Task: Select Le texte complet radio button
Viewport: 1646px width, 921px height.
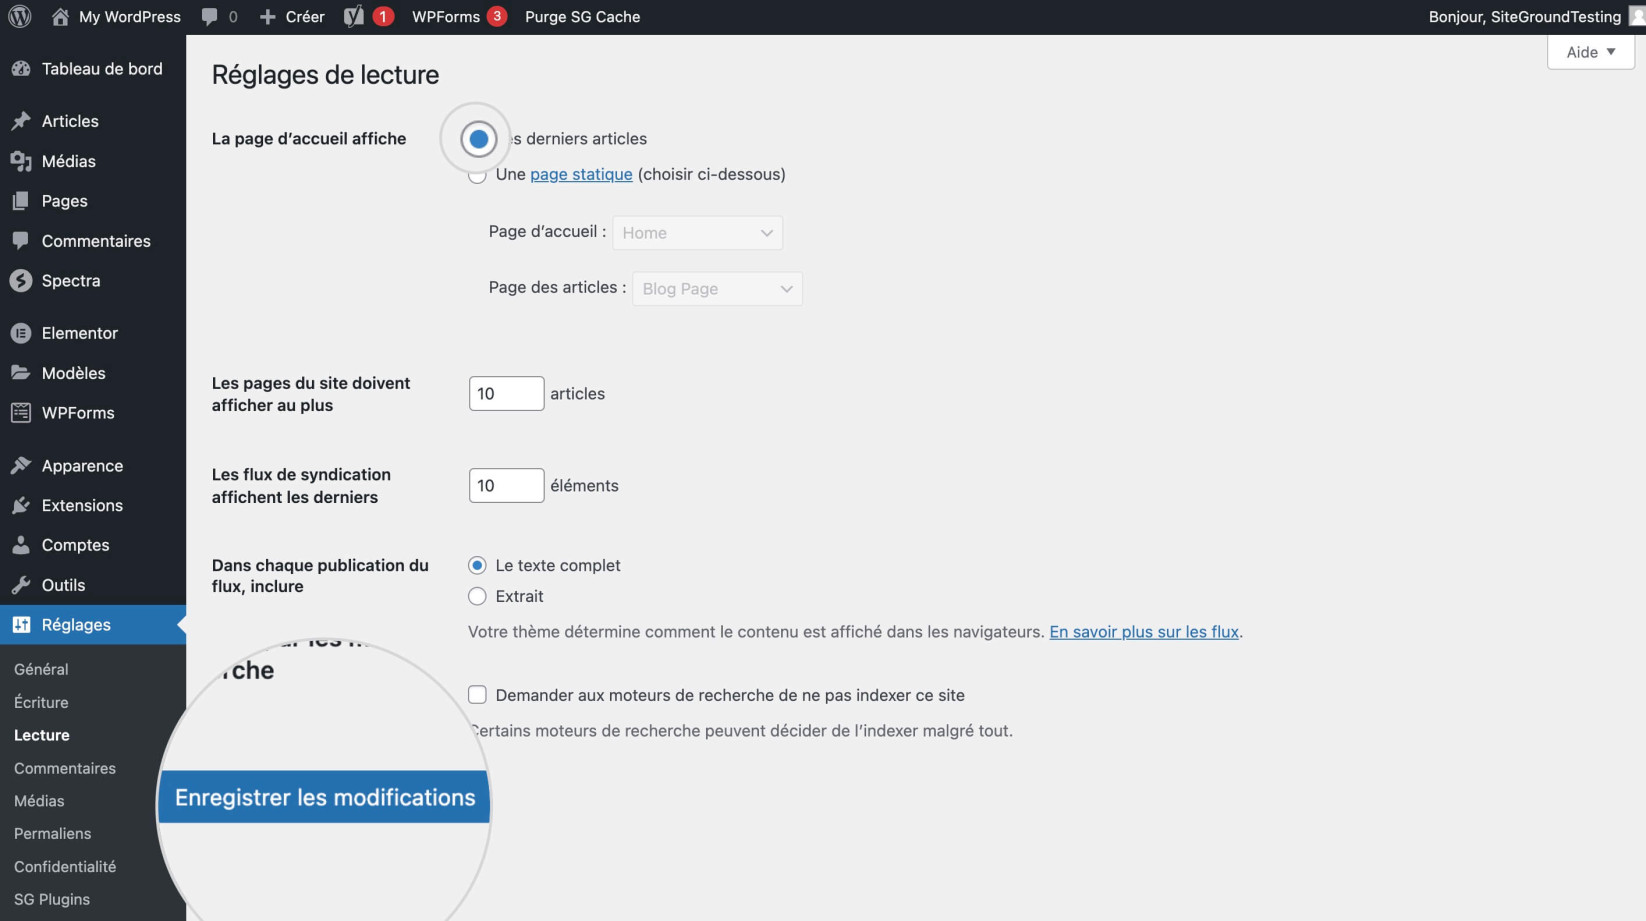Action: [x=478, y=566]
